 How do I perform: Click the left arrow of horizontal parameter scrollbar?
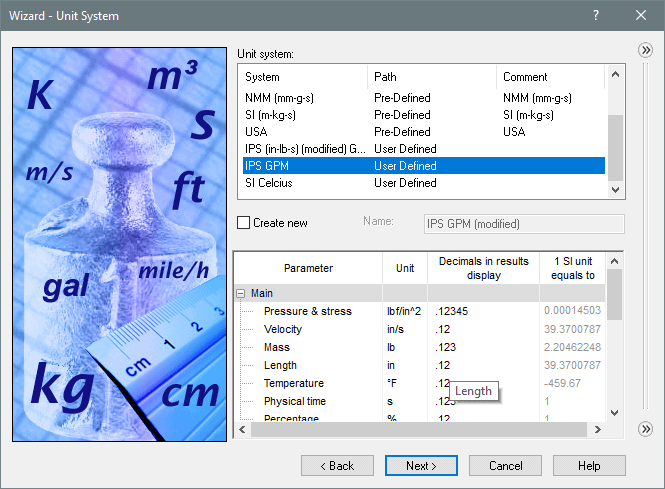242,430
